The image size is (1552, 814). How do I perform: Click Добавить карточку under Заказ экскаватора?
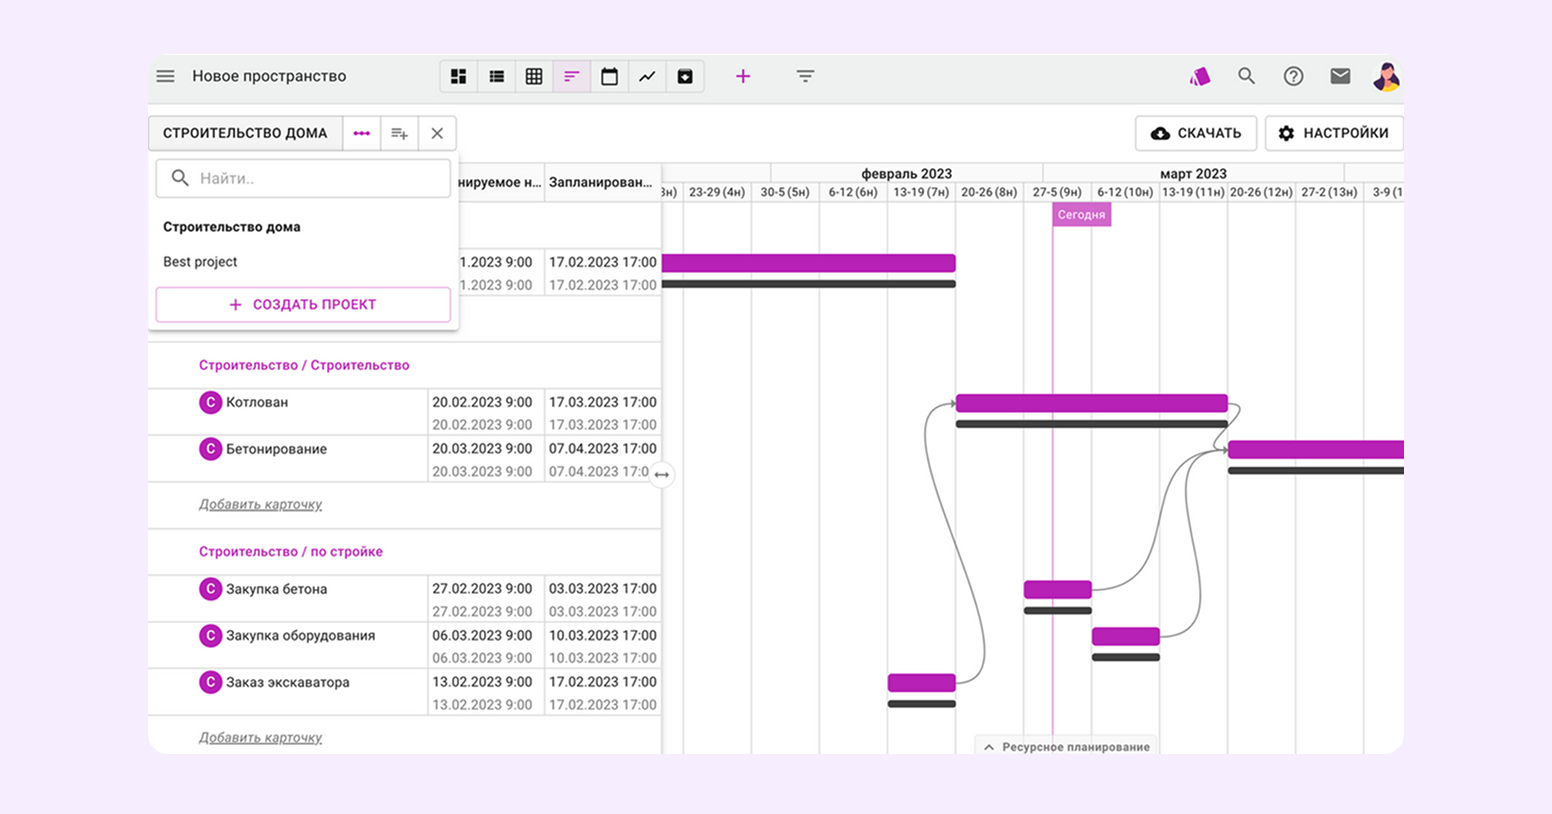click(x=260, y=737)
